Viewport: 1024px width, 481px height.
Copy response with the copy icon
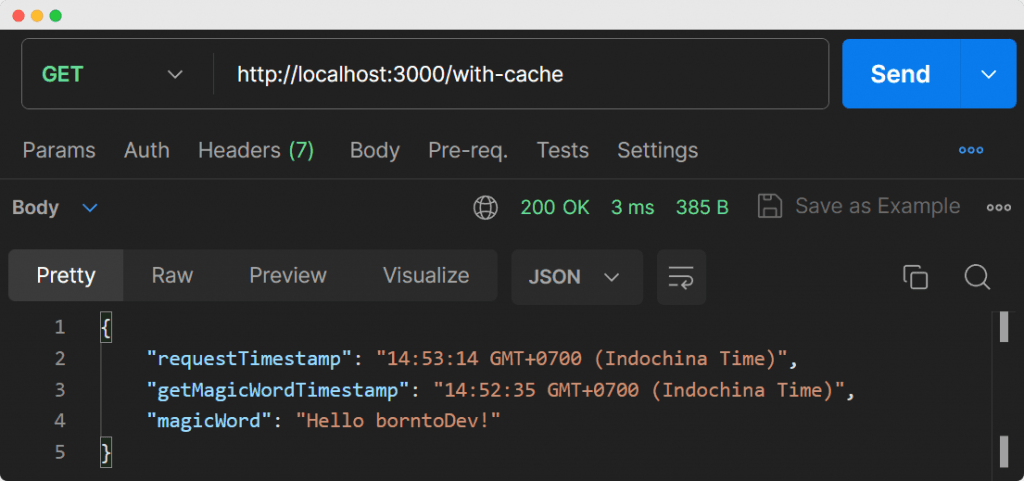(915, 277)
